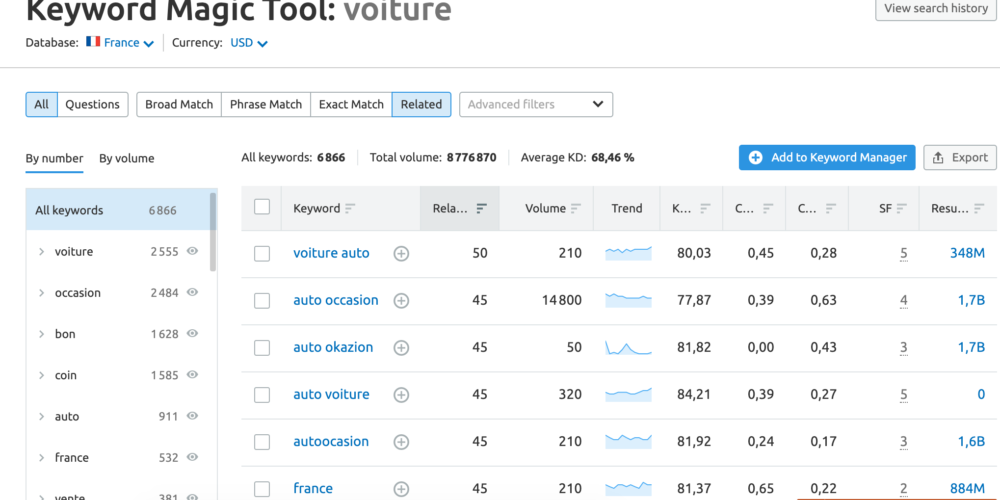Toggle eye icon for voiture group
Image resolution: width=1000 pixels, height=500 pixels.
tap(192, 252)
